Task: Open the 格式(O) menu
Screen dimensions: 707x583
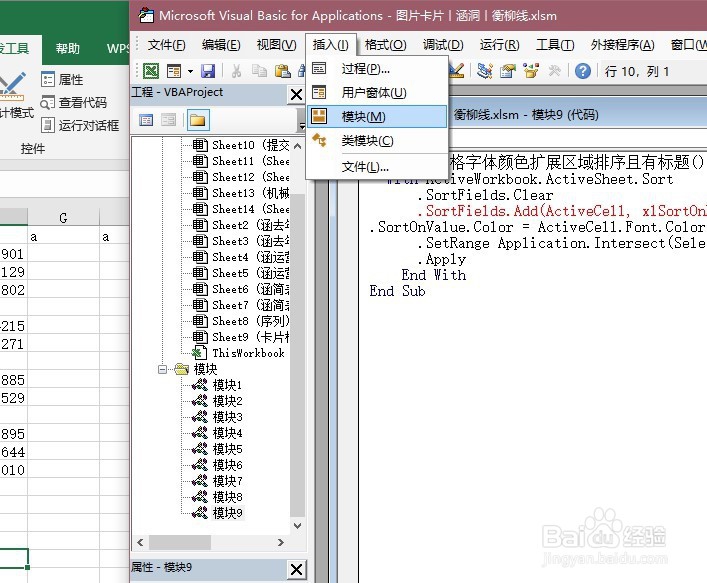Action: coord(386,45)
